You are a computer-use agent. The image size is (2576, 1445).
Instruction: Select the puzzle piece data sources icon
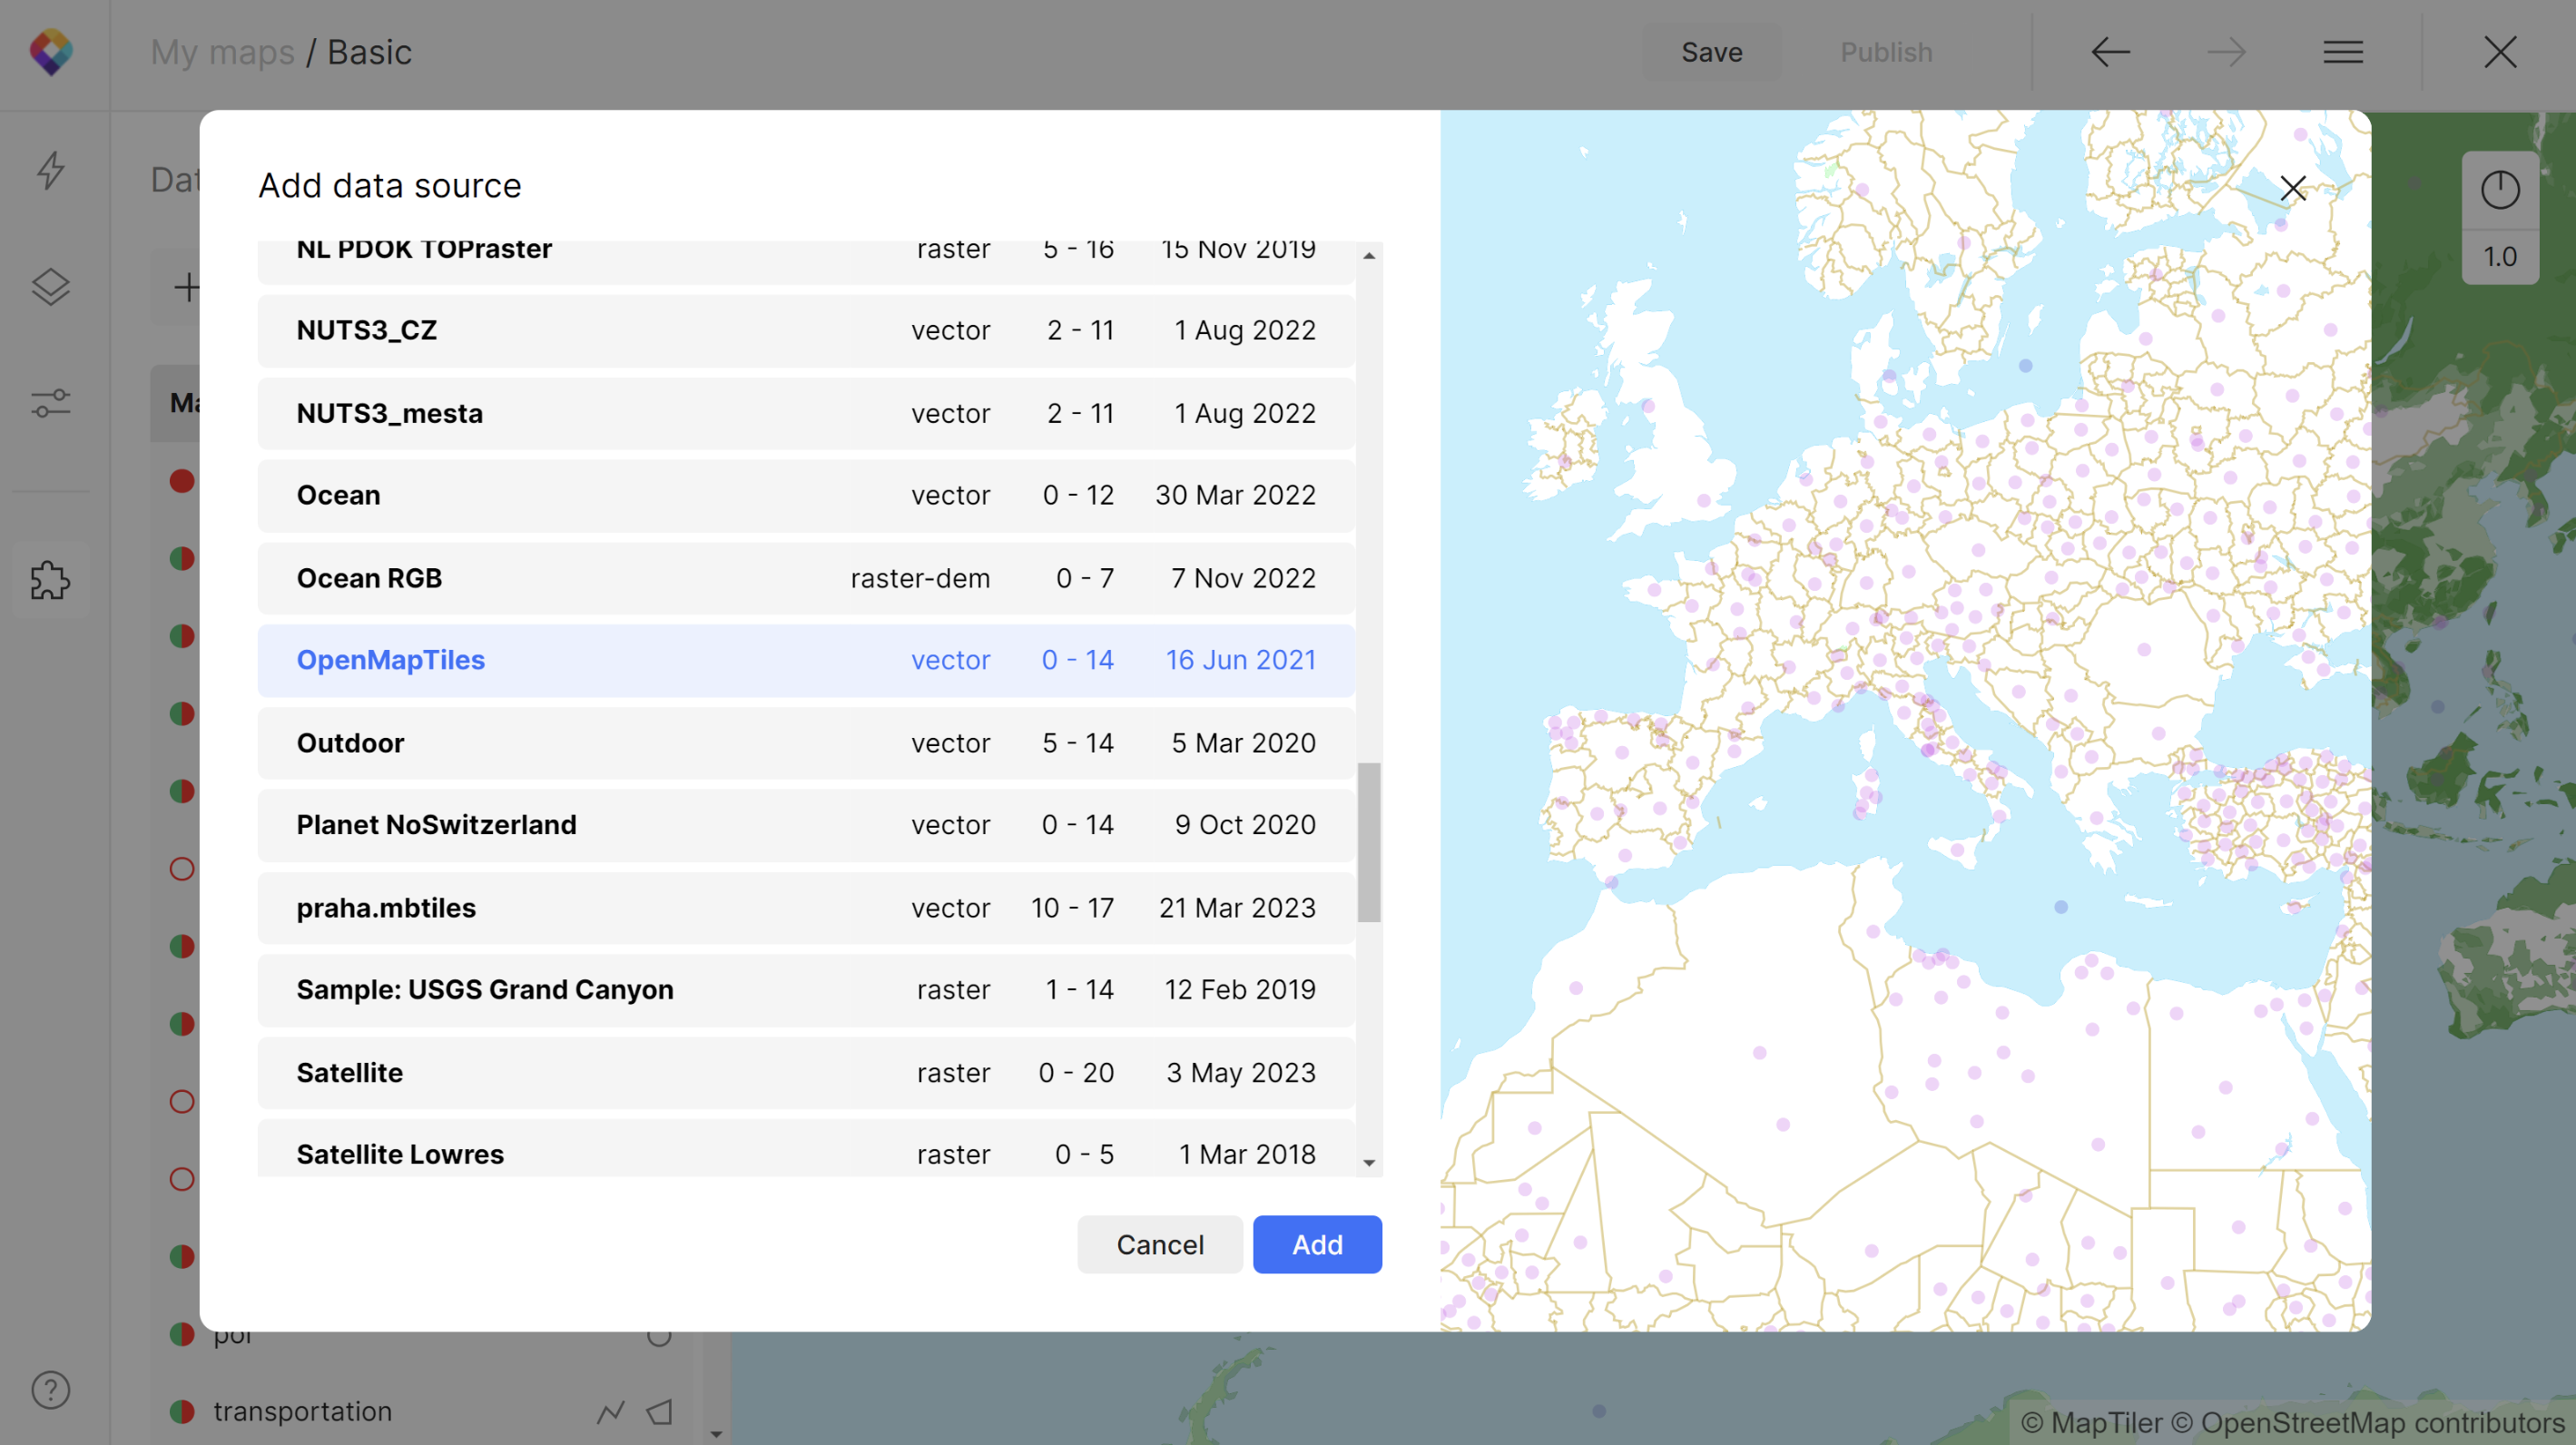tap(50, 580)
